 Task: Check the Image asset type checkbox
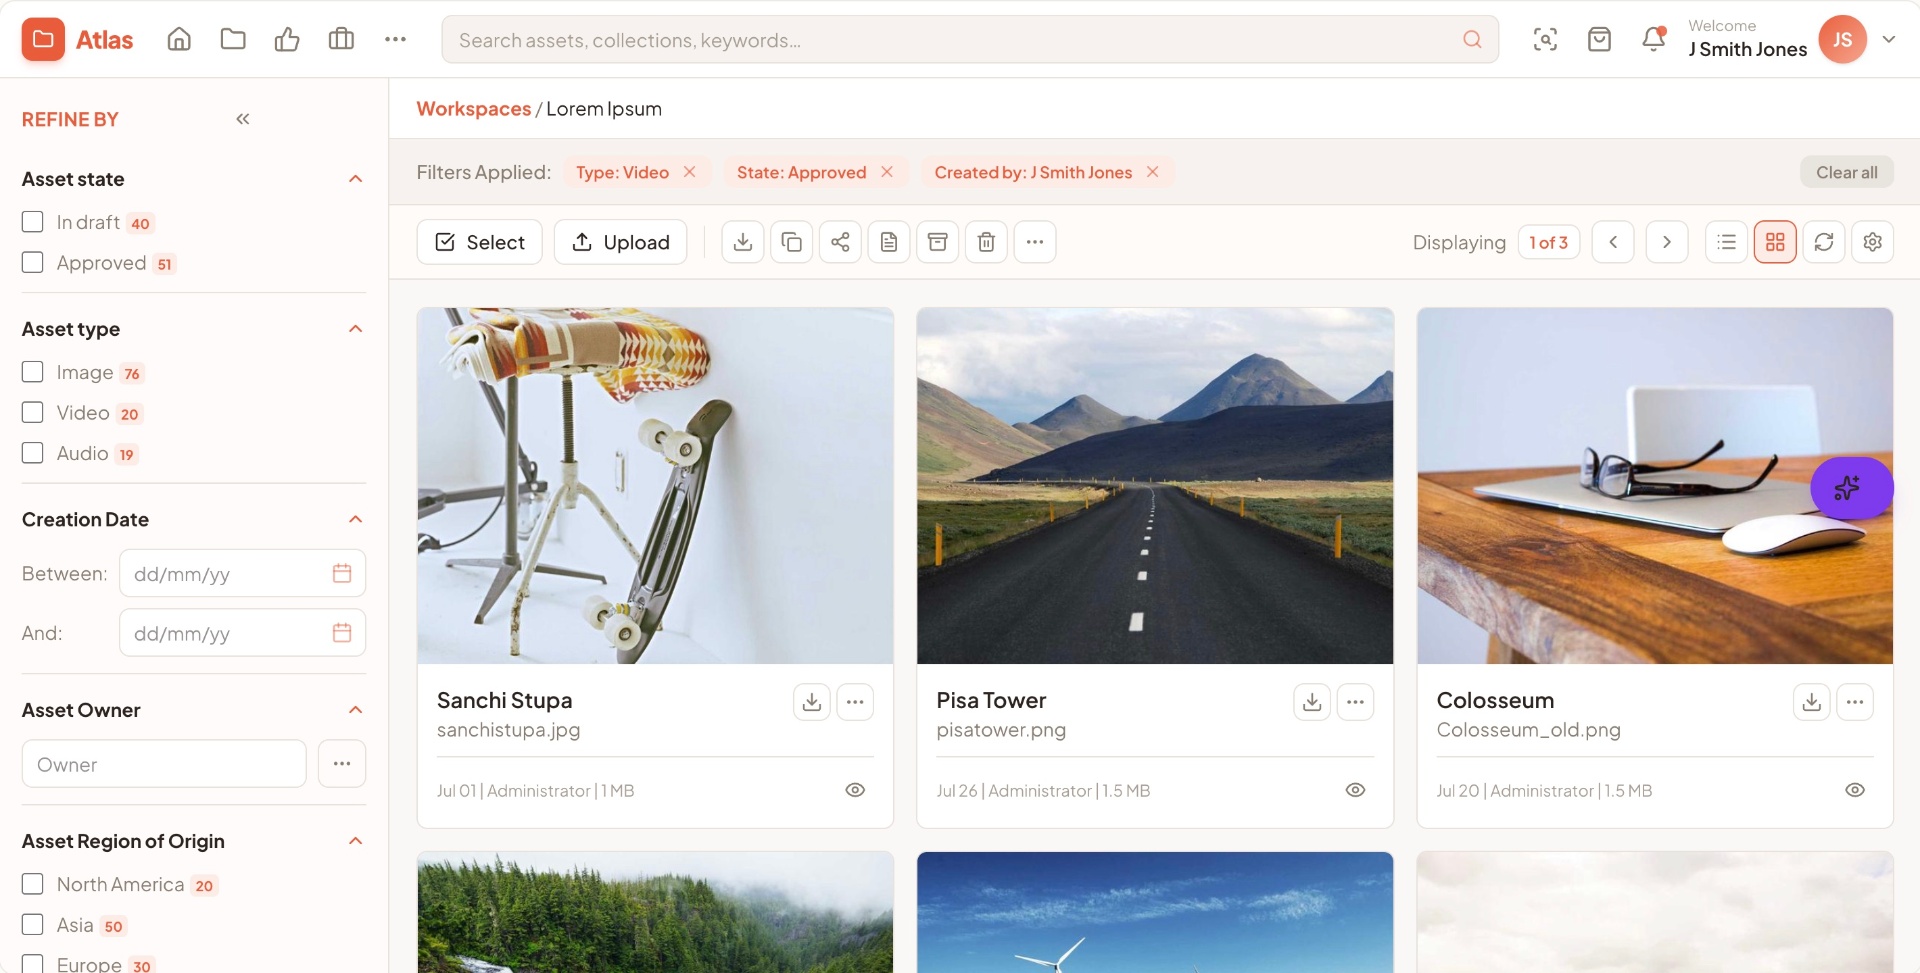(x=33, y=372)
